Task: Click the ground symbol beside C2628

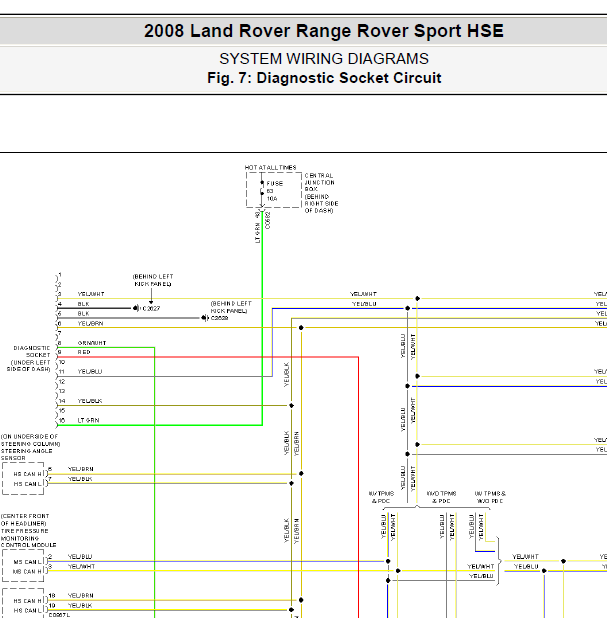Action: point(205,318)
